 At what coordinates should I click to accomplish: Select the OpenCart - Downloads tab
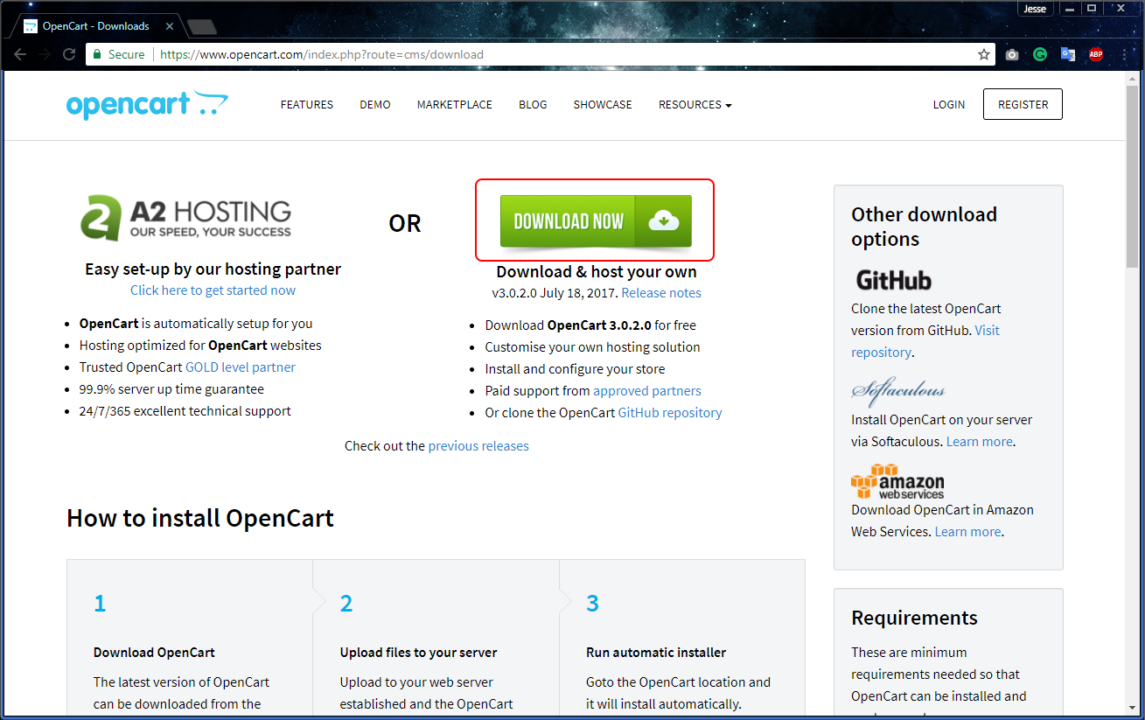click(95, 26)
